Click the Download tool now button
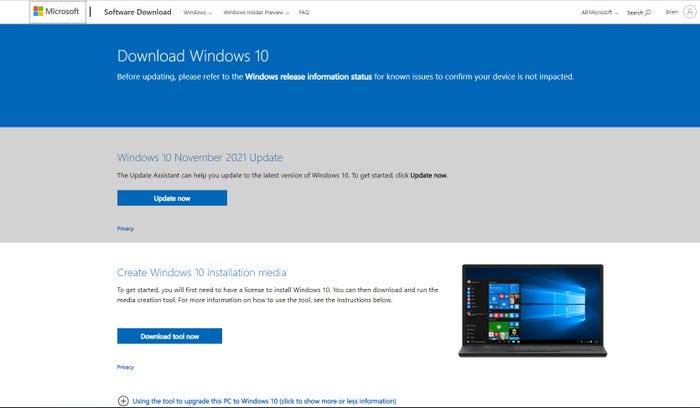 170,336
